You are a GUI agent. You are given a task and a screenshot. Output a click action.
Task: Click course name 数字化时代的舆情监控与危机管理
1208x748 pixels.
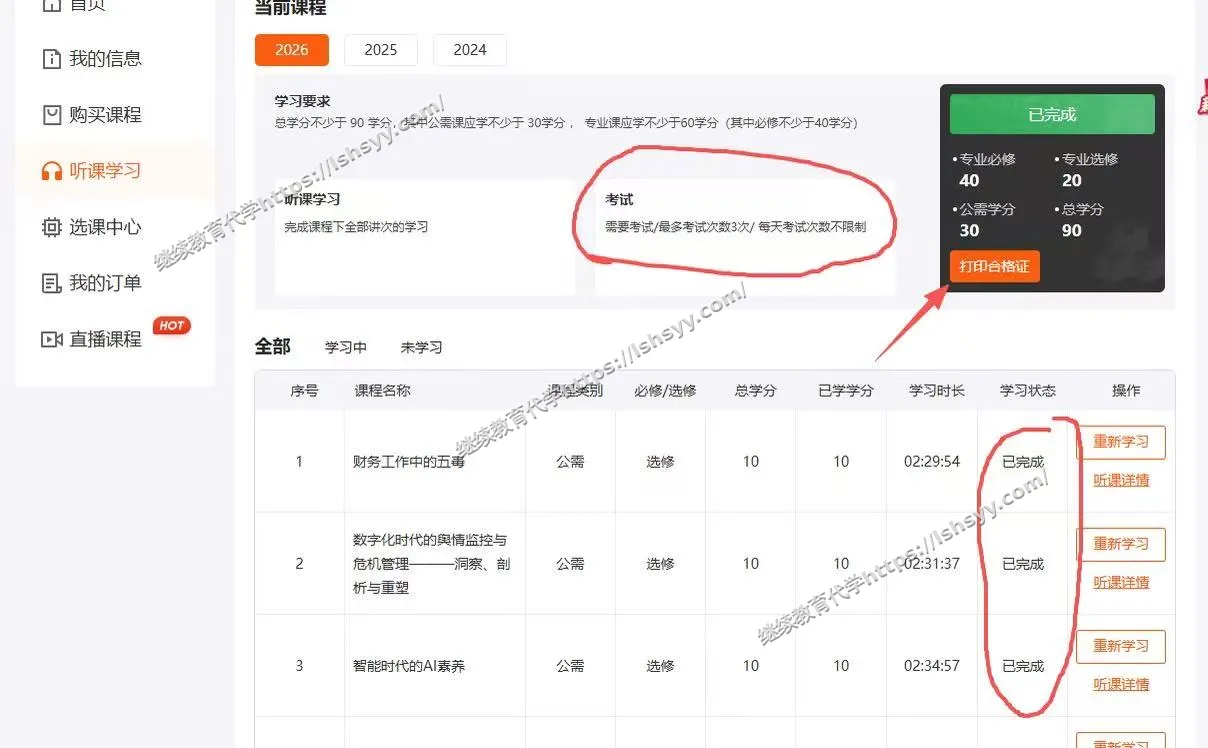click(x=432, y=564)
